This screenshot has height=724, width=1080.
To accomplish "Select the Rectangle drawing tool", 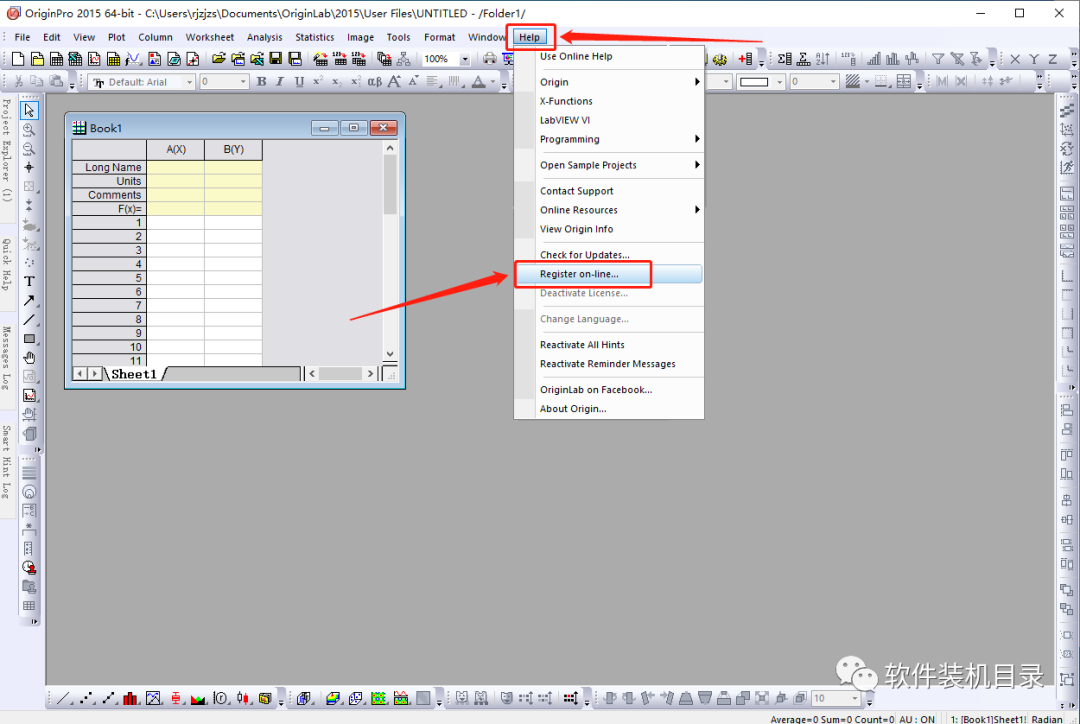I will coord(29,339).
